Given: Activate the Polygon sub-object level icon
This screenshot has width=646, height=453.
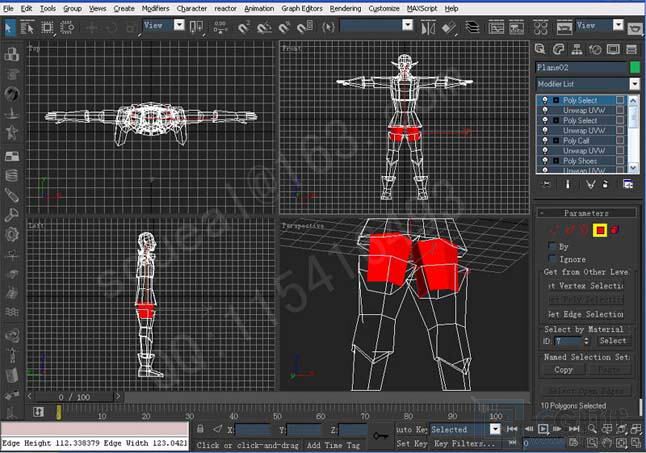Looking at the screenshot, I should [x=600, y=230].
